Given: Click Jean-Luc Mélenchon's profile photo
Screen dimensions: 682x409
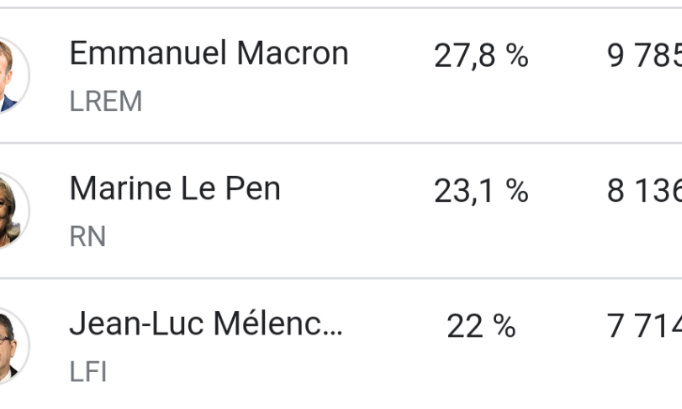Looking at the screenshot, I should pyautogui.click(x=10, y=345).
